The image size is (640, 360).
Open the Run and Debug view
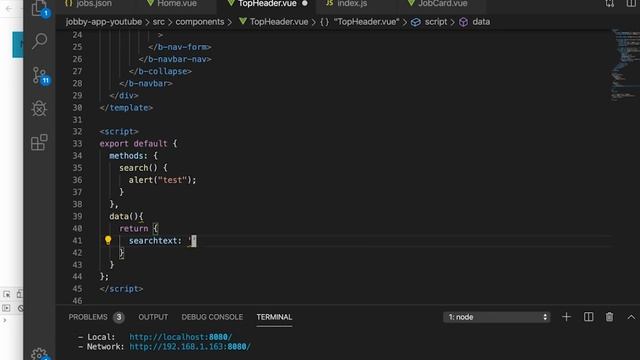(39, 109)
